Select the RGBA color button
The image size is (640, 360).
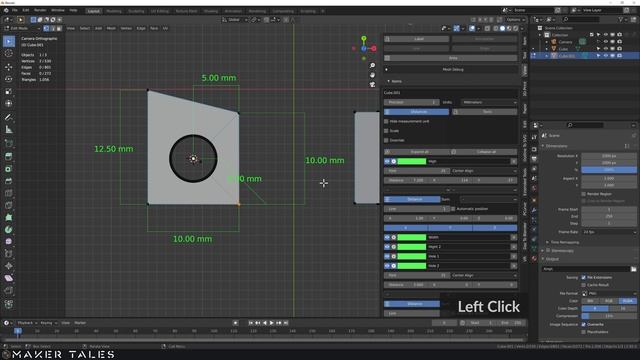[628, 301]
